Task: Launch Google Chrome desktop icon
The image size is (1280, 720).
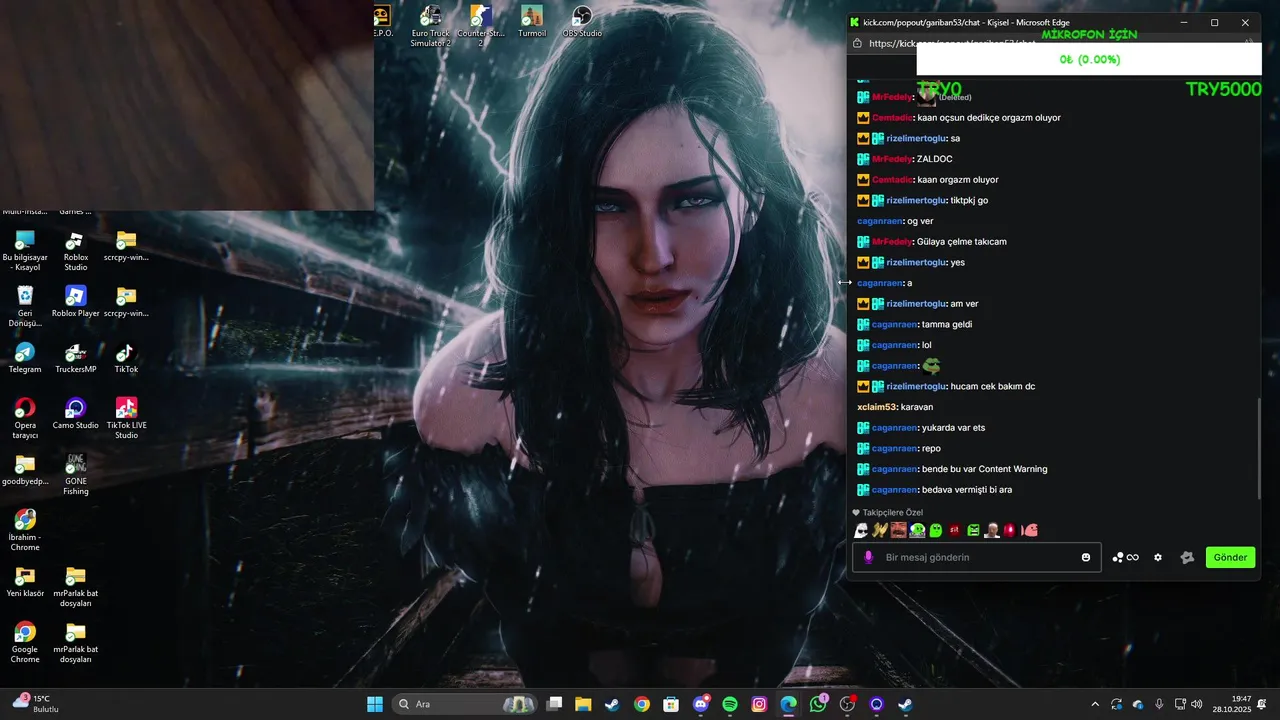Action: coord(25,643)
